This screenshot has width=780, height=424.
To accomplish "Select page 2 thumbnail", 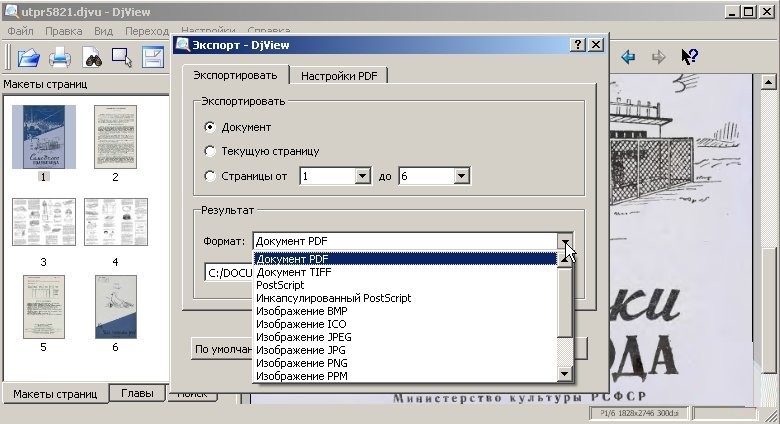I will [x=115, y=137].
